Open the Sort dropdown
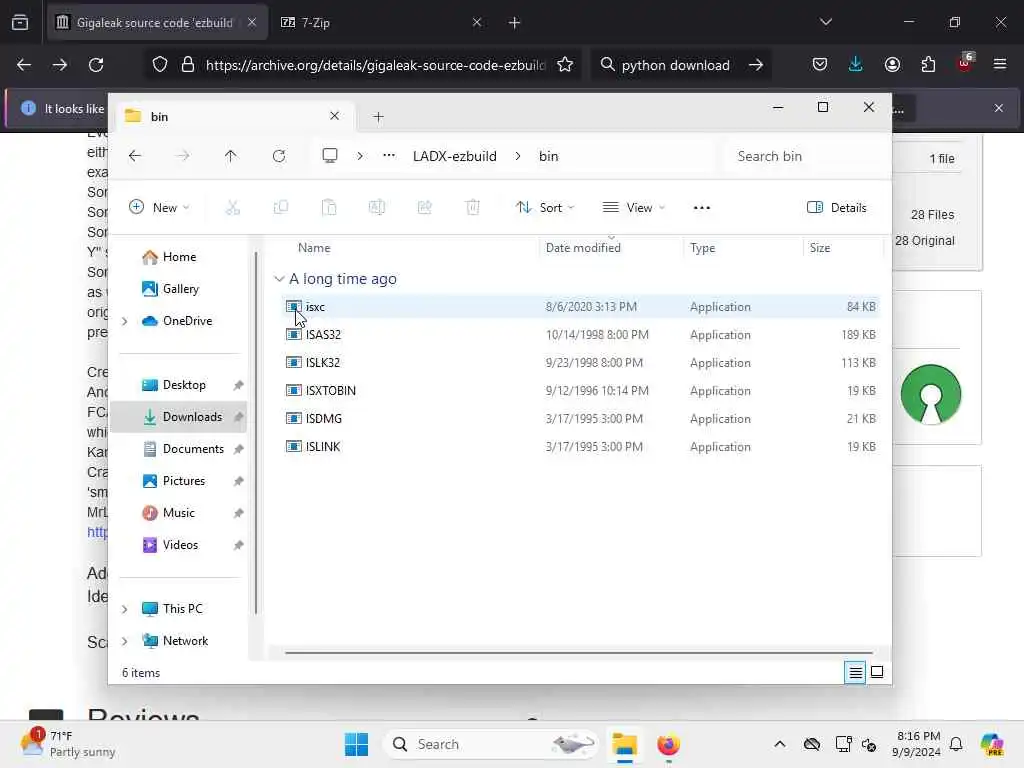1024x768 pixels. coord(545,208)
